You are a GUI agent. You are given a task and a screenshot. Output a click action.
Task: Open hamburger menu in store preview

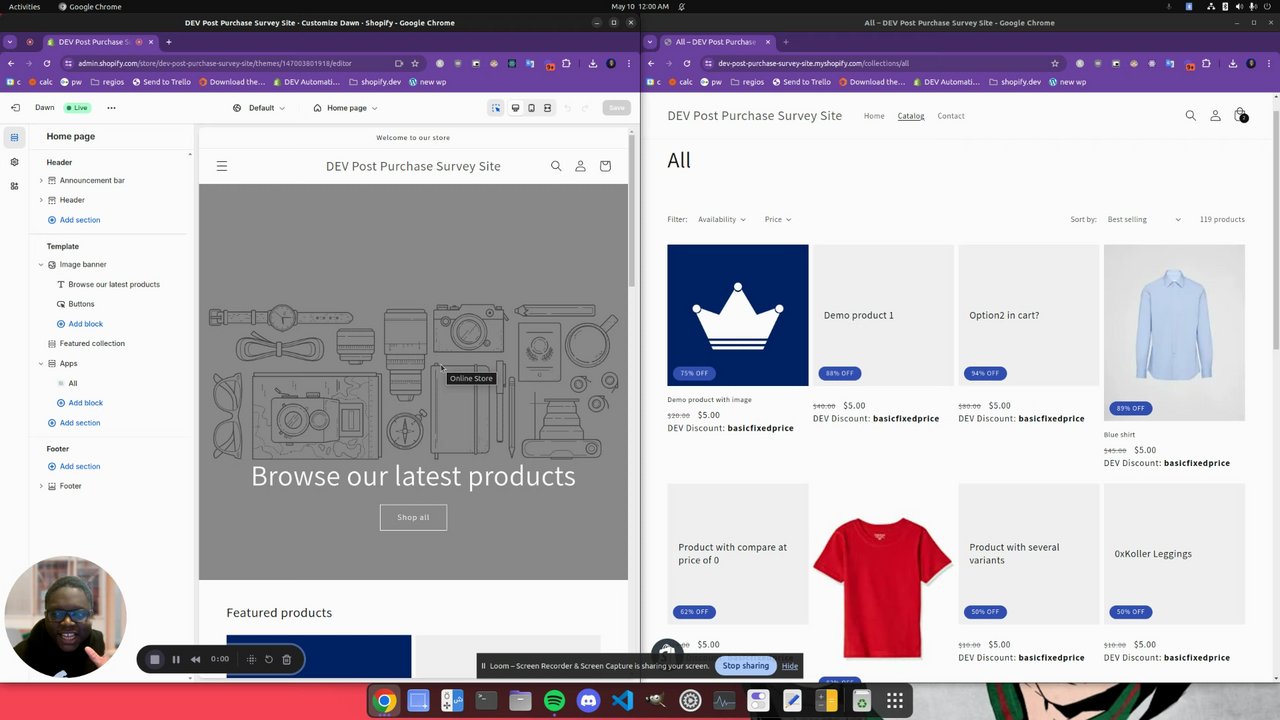coord(222,166)
